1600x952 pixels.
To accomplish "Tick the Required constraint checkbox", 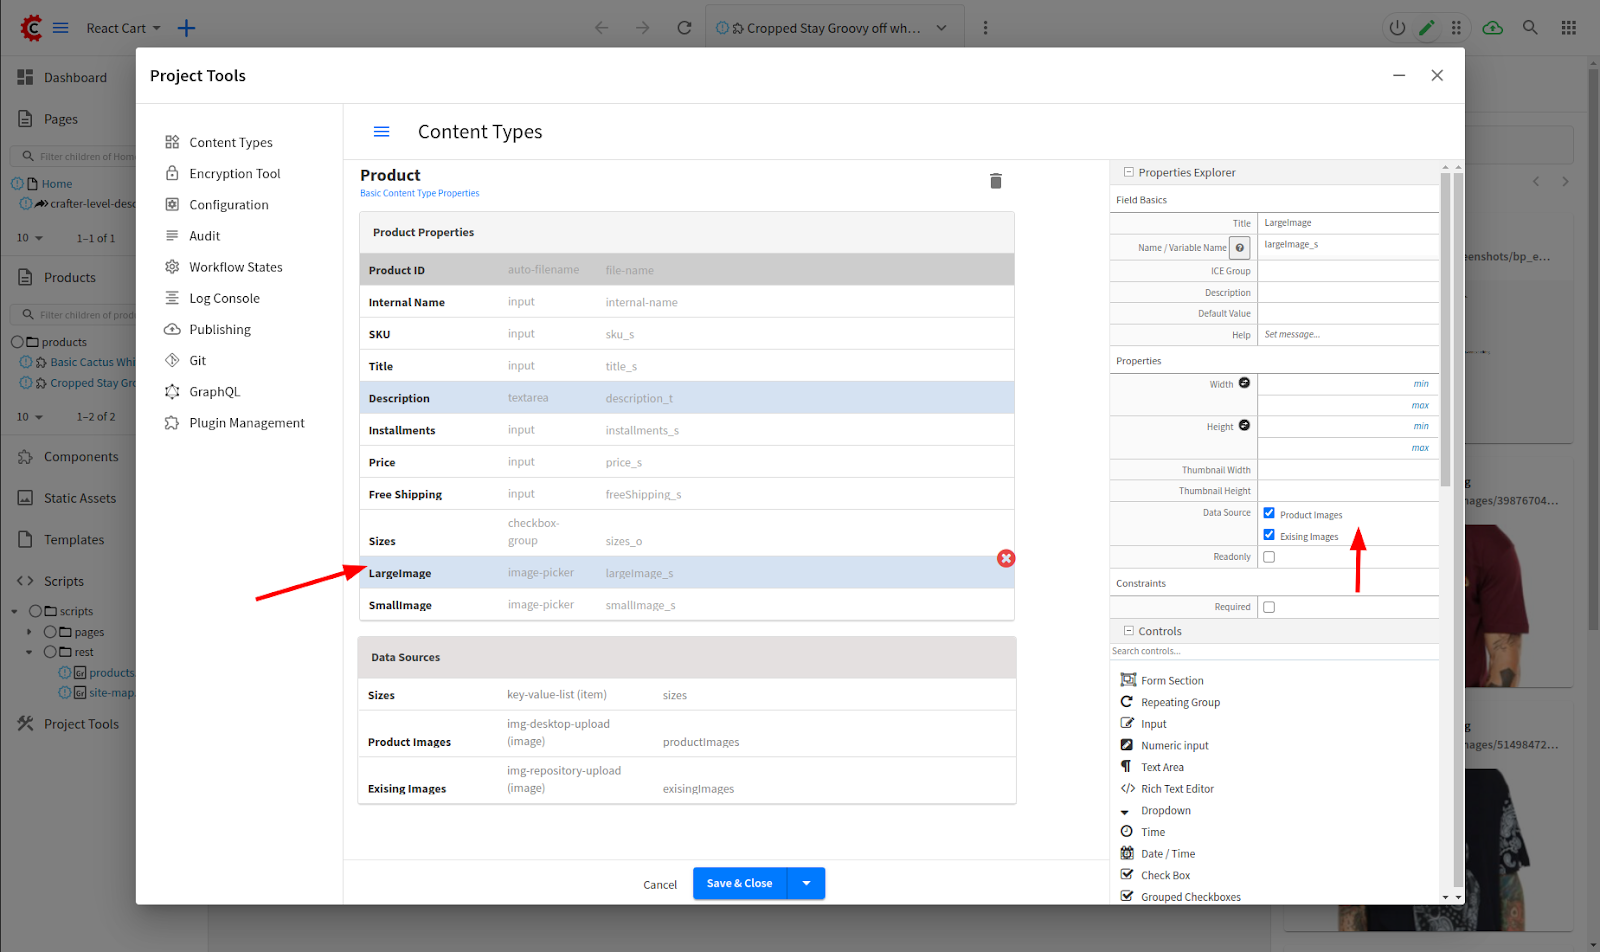I will point(1269,607).
